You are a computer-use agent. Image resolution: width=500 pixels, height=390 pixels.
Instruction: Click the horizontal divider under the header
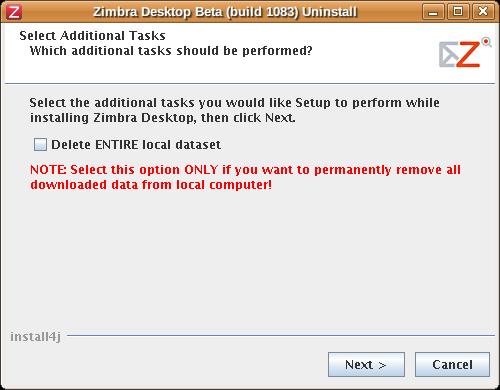tap(250, 83)
